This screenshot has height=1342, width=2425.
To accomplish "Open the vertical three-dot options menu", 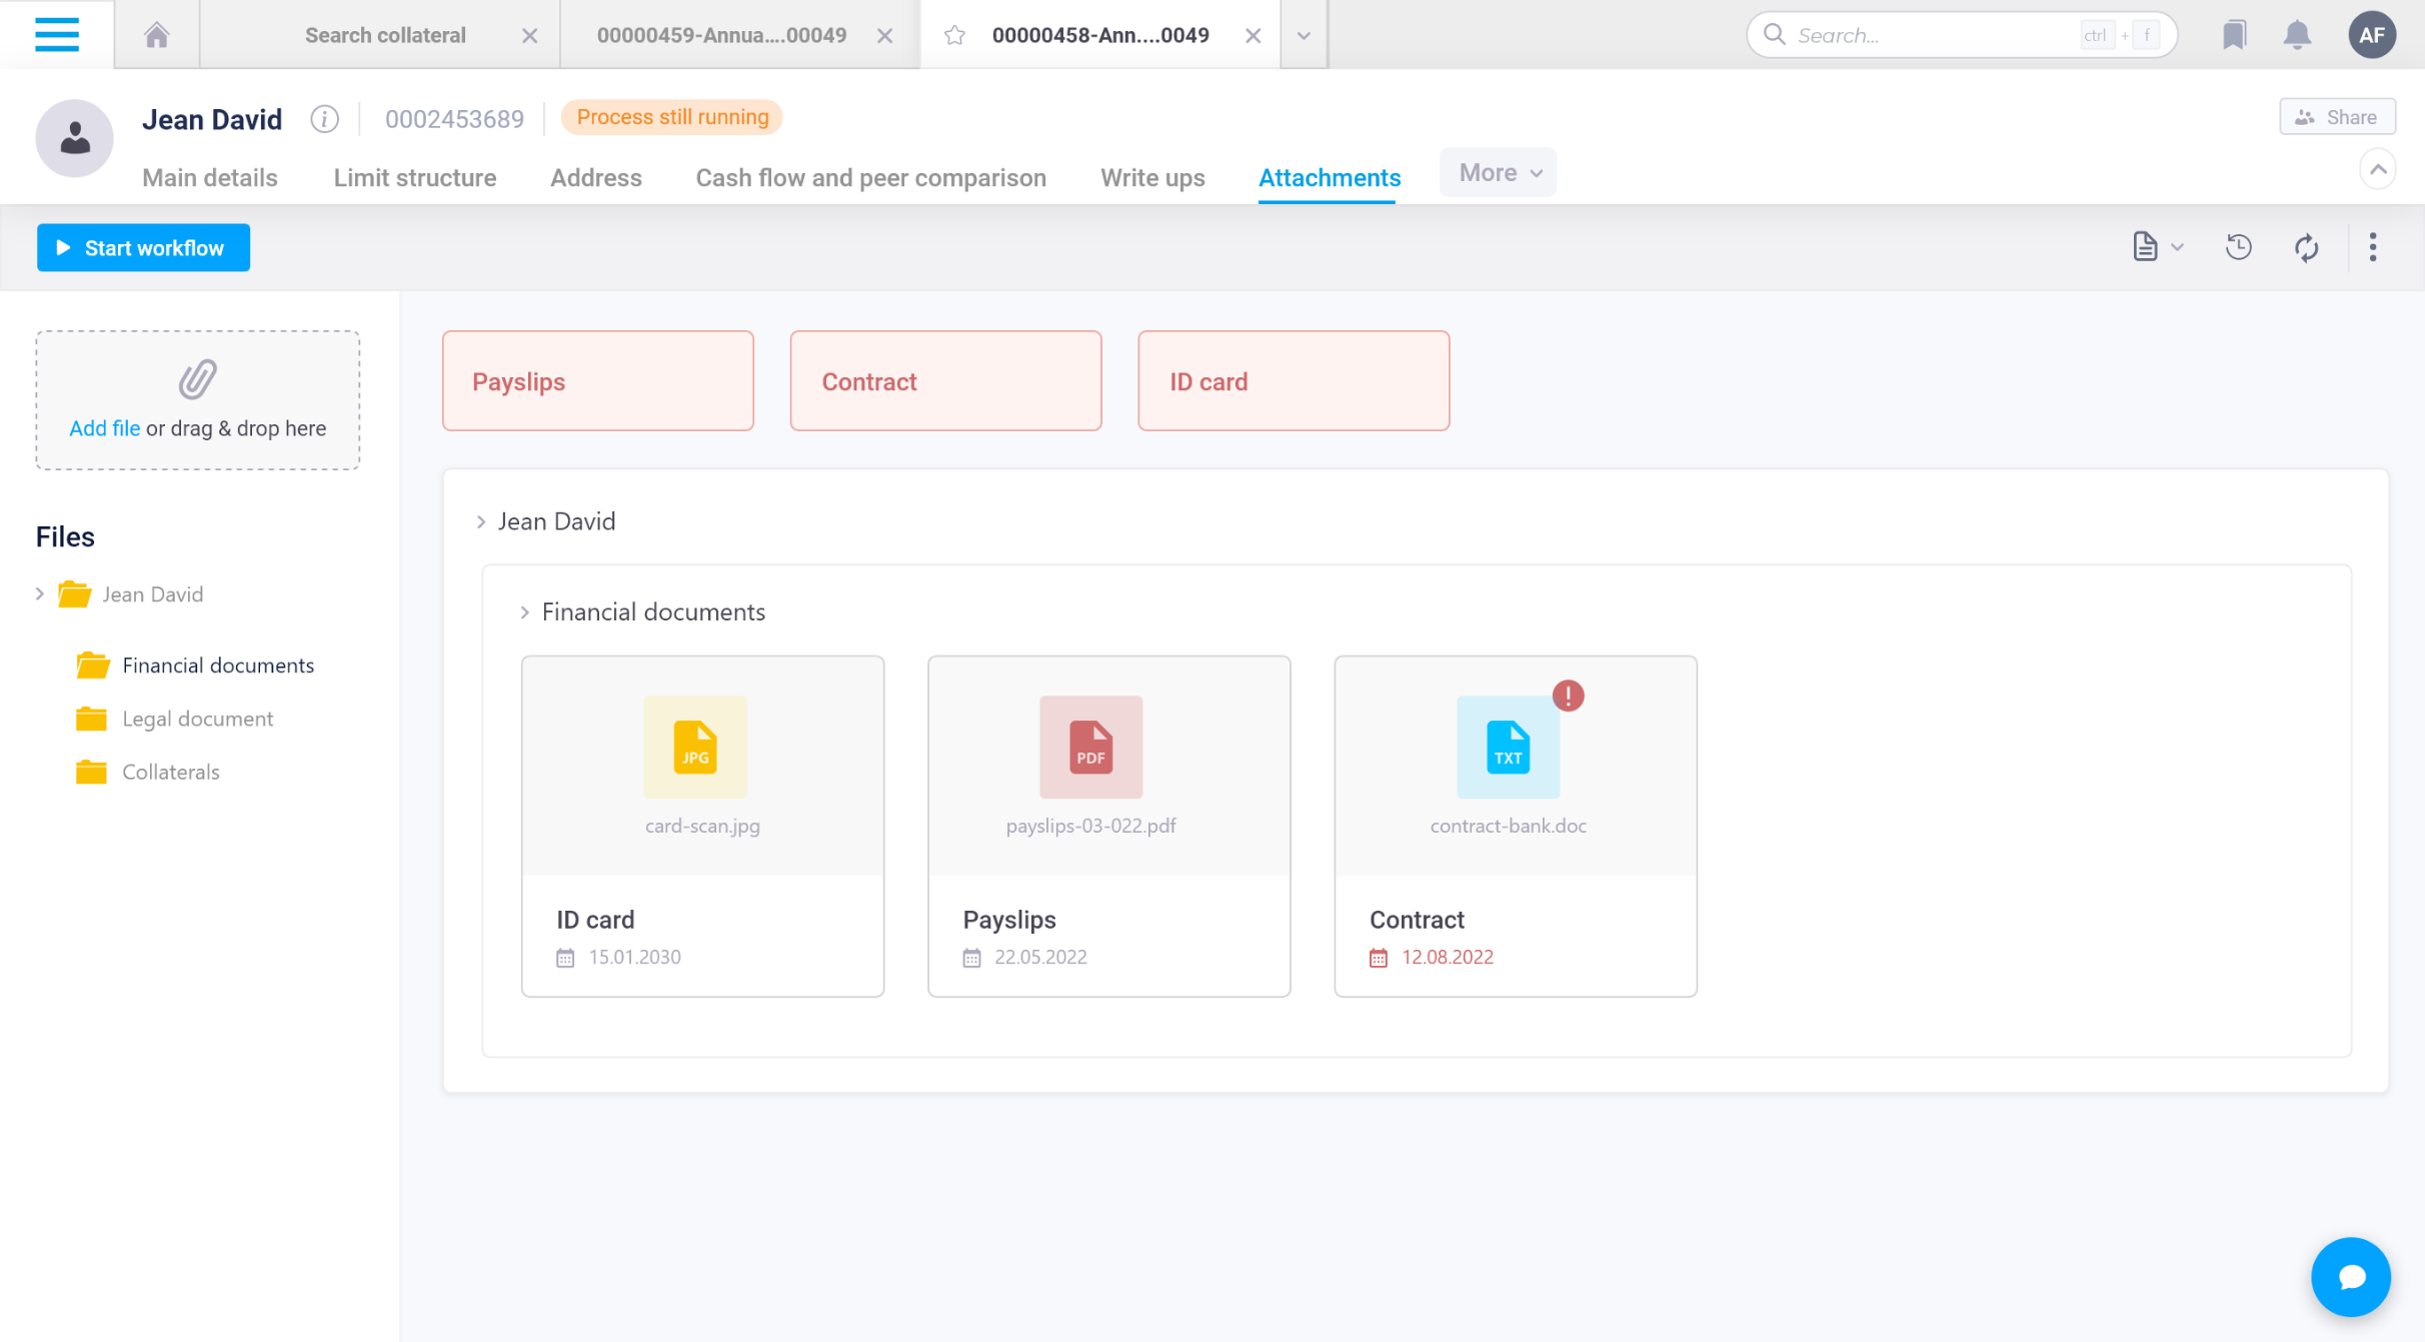I will coord(2372,247).
